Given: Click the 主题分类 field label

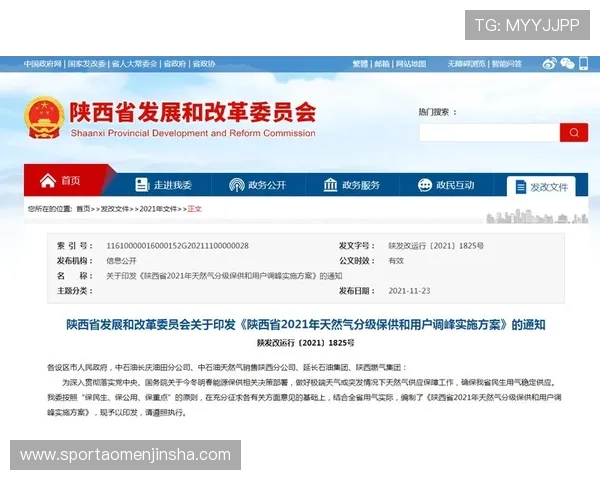Looking at the screenshot, I should (x=74, y=291).
